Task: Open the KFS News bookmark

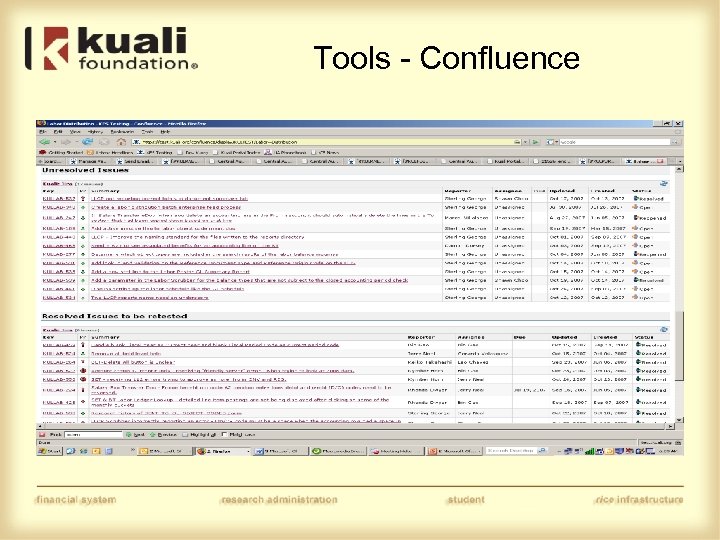Action: tap(325, 152)
